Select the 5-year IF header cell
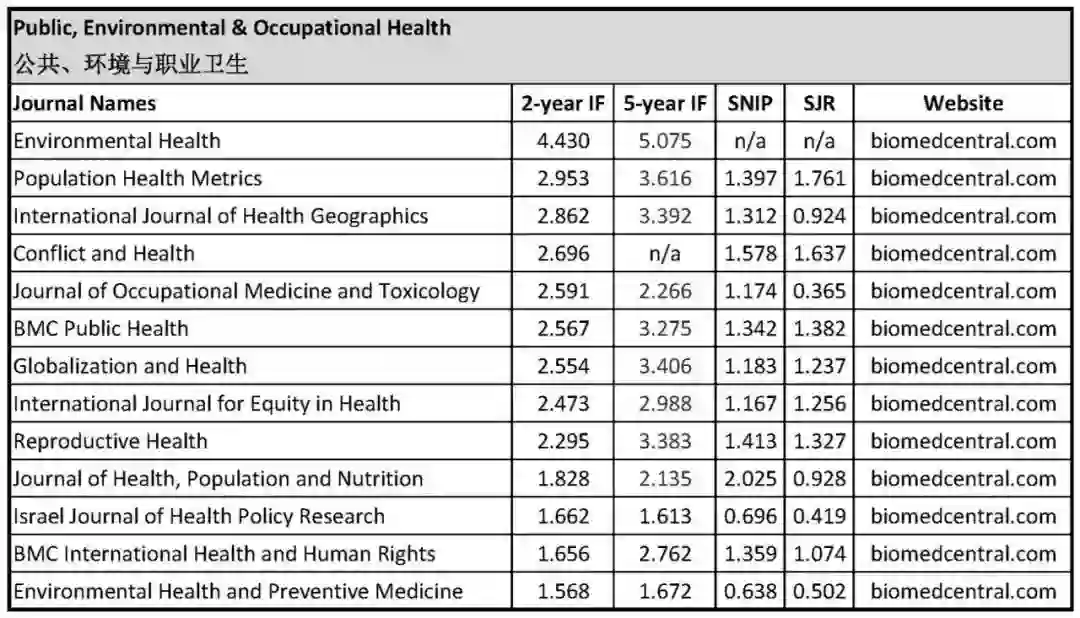The image size is (1080, 618). pyautogui.click(x=665, y=103)
